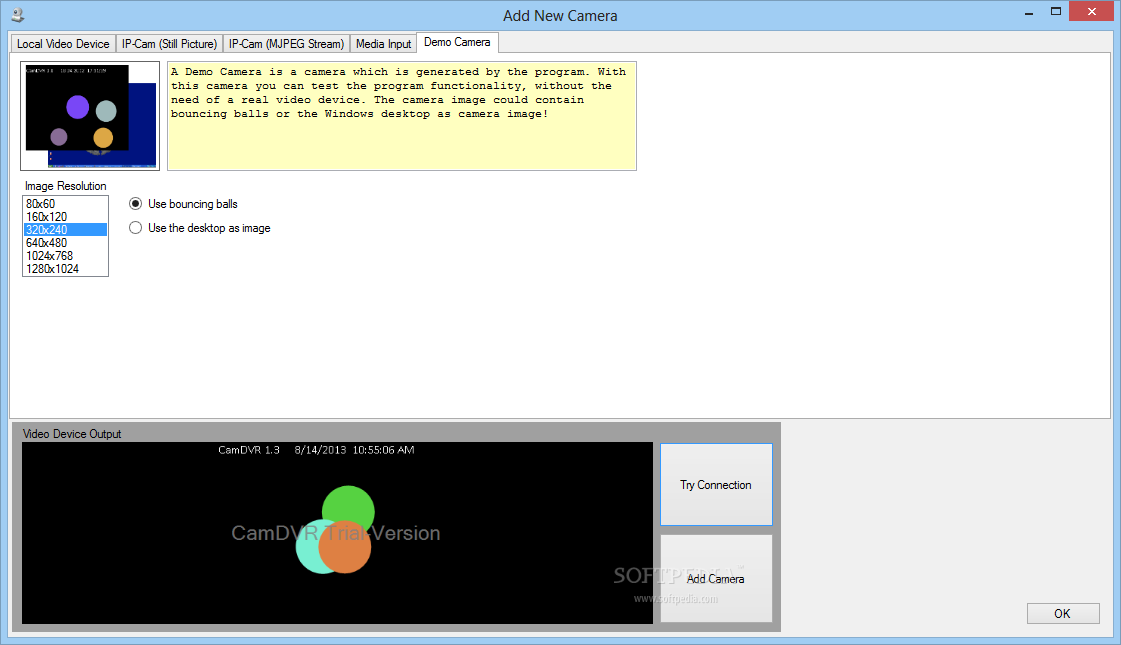Click the Add Camera button
The image size is (1121, 645).
[716, 578]
